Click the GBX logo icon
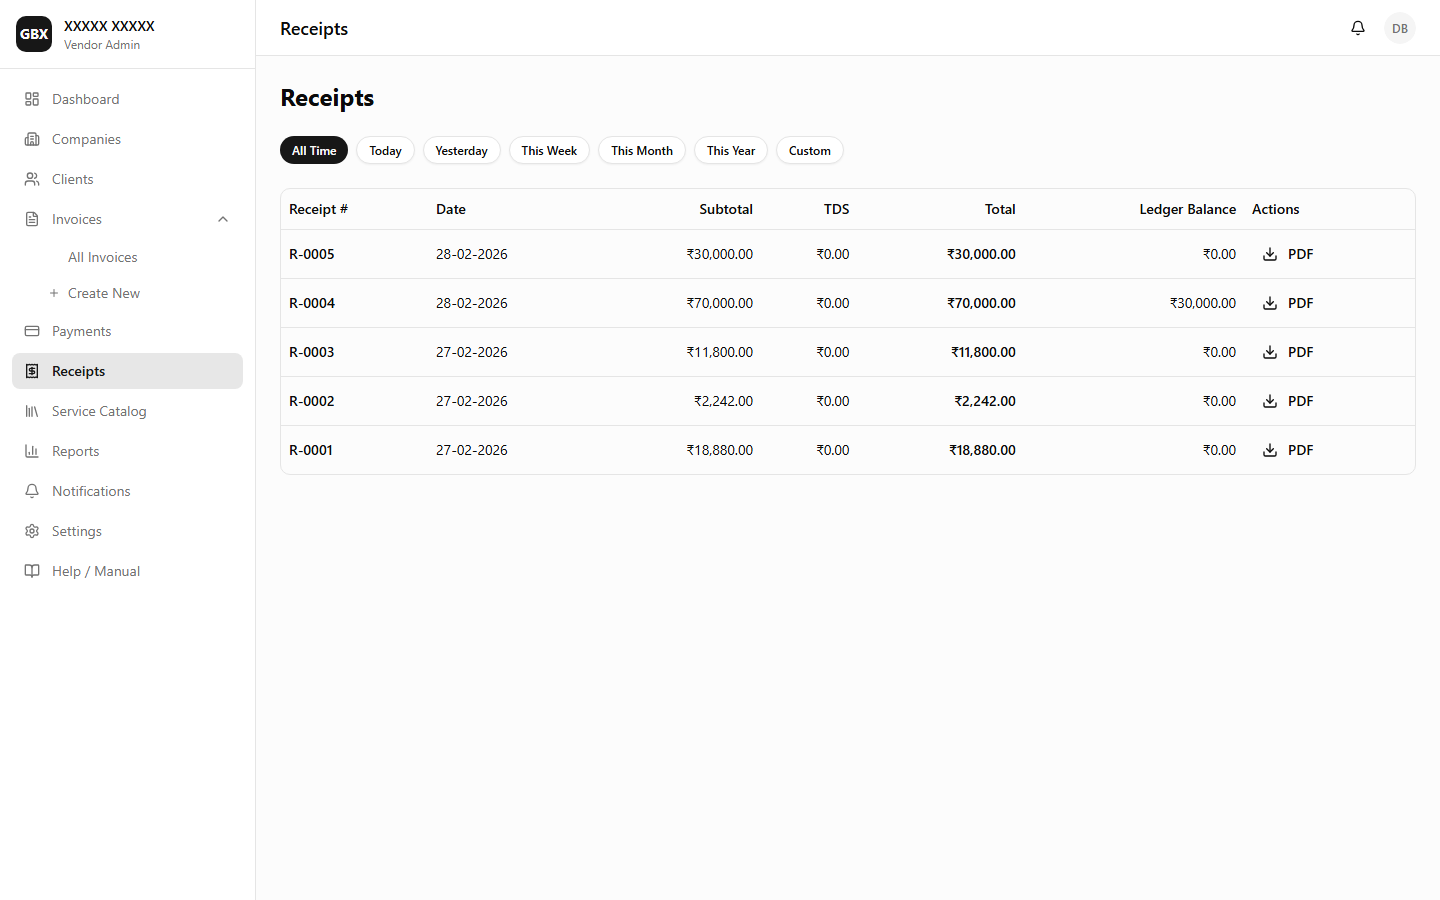This screenshot has width=1440, height=900. [34, 34]
